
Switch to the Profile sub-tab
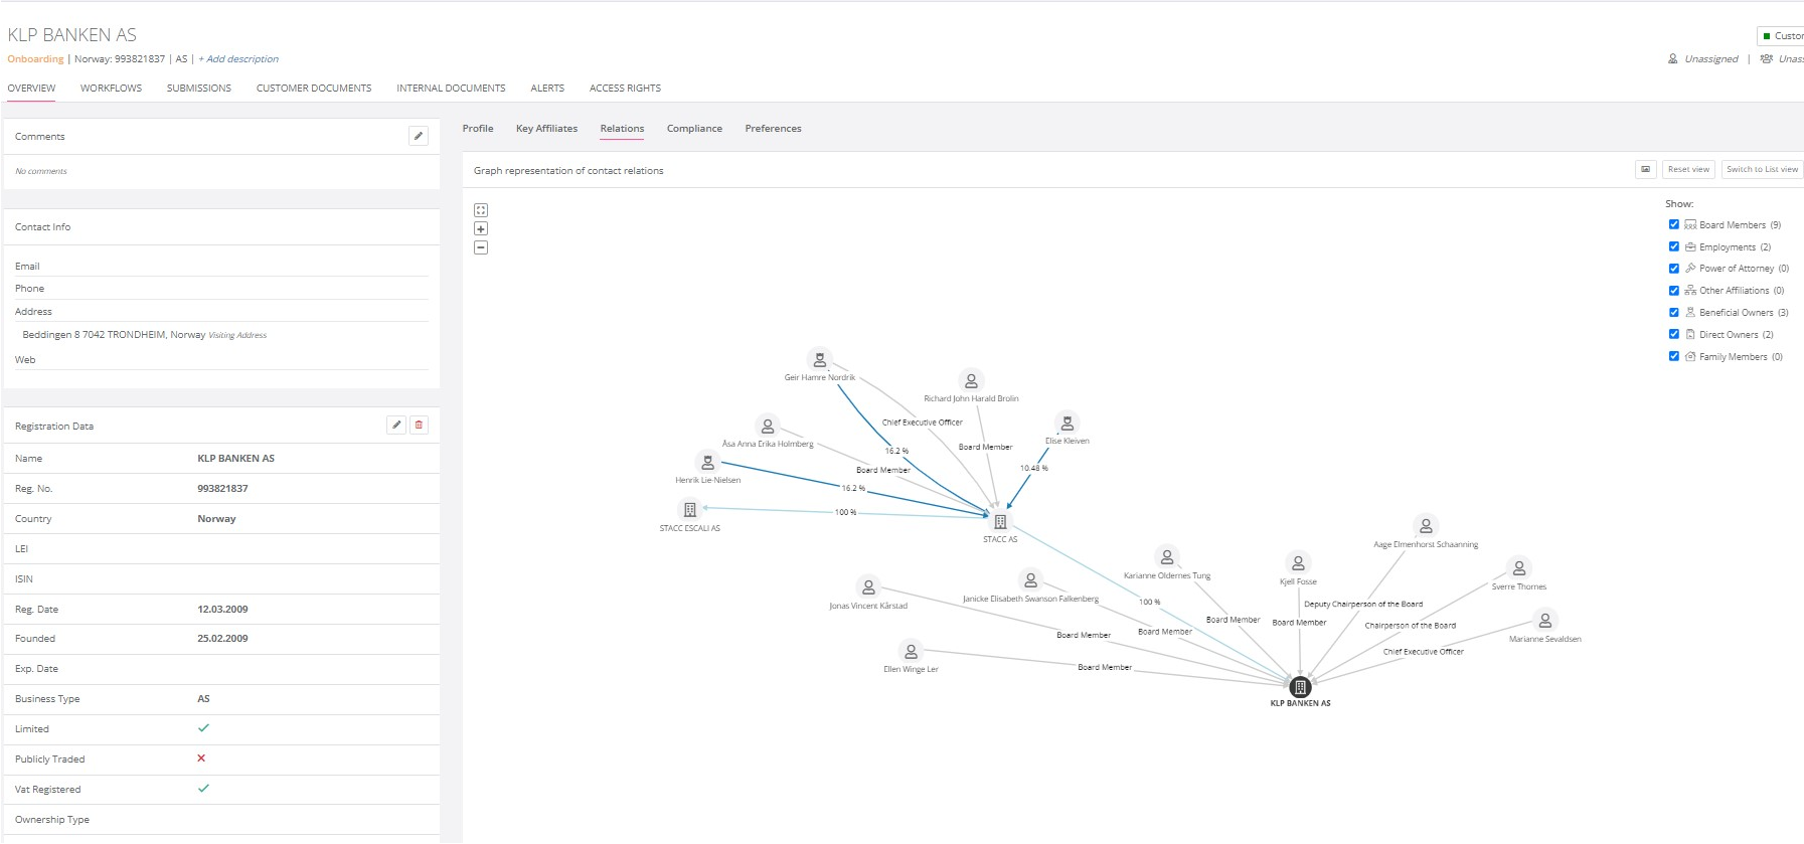478,128
